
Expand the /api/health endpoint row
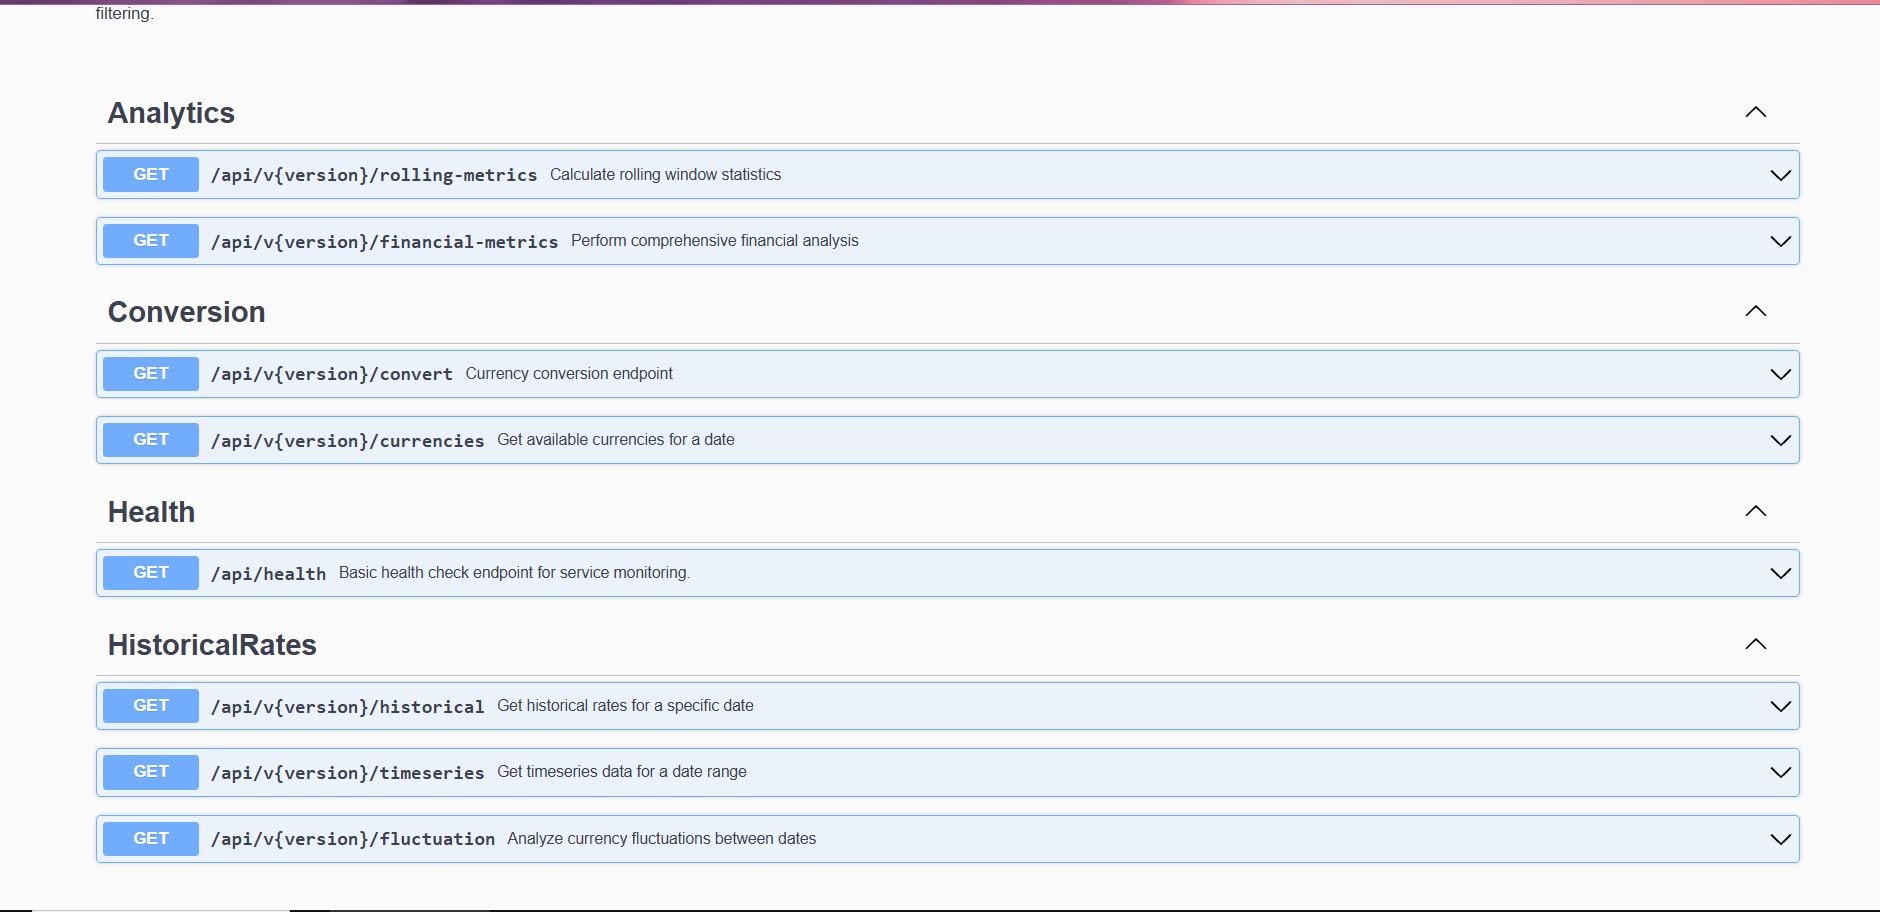(1779, 573)
